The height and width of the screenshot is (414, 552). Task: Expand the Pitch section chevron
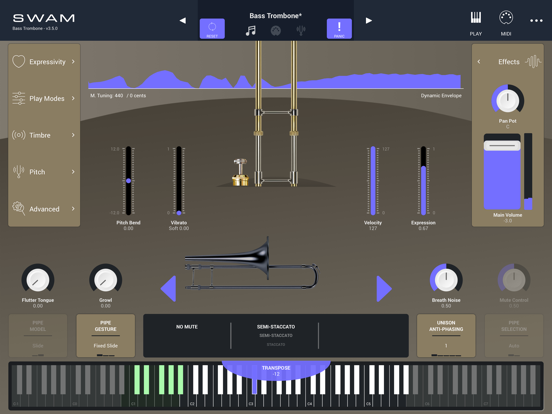coord(73,171)
